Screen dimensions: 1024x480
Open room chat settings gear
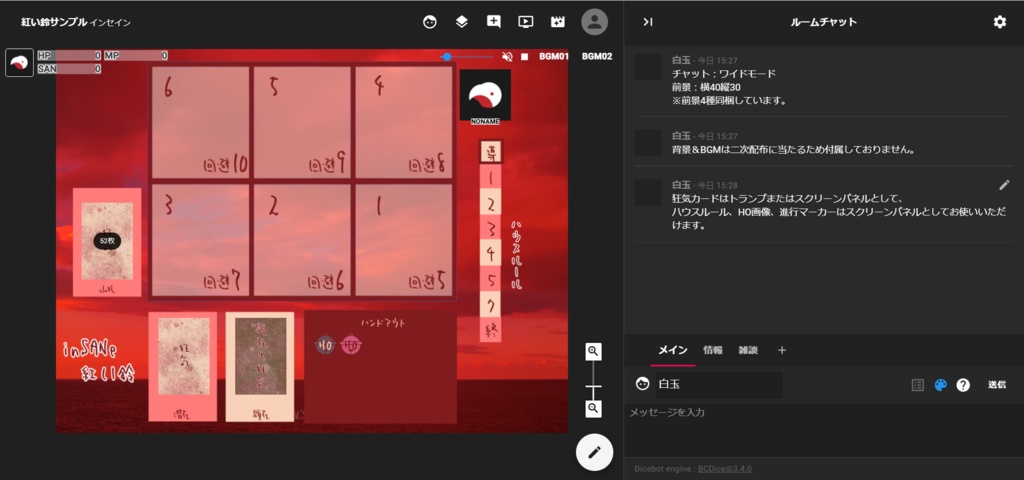(x=1000, y=22)
